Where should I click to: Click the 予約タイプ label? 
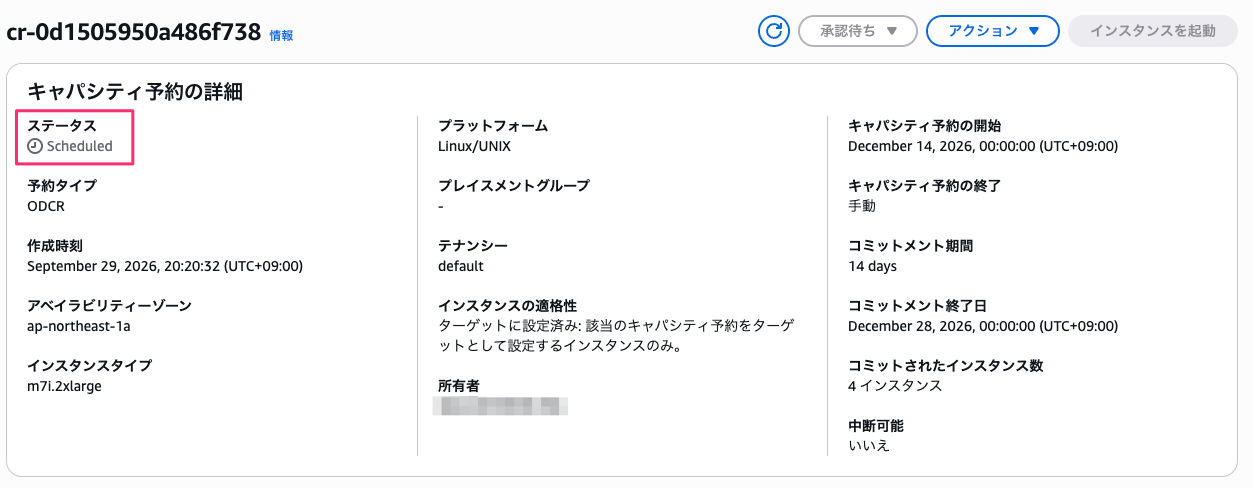(62, 186)
